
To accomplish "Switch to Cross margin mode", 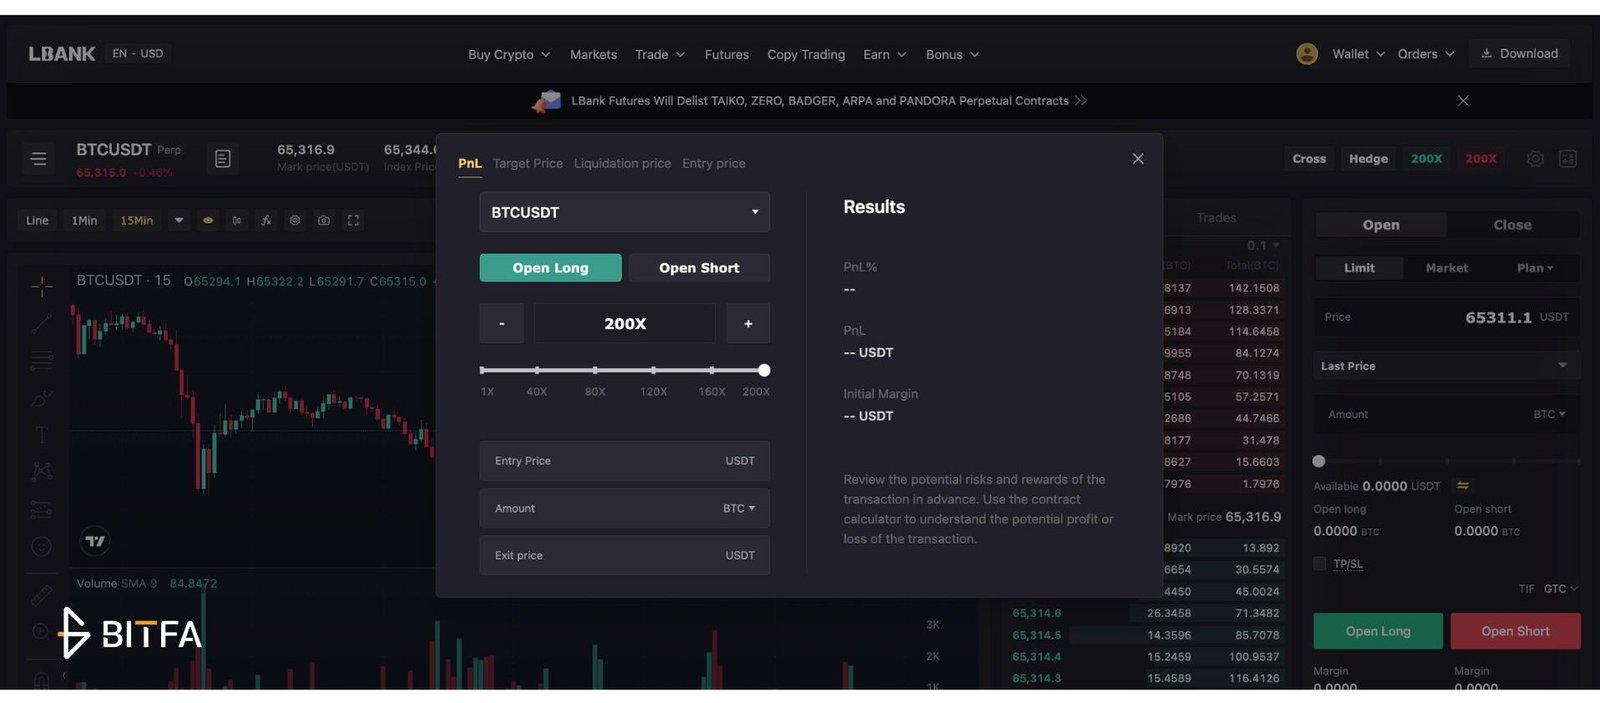I will (1309, 159).
